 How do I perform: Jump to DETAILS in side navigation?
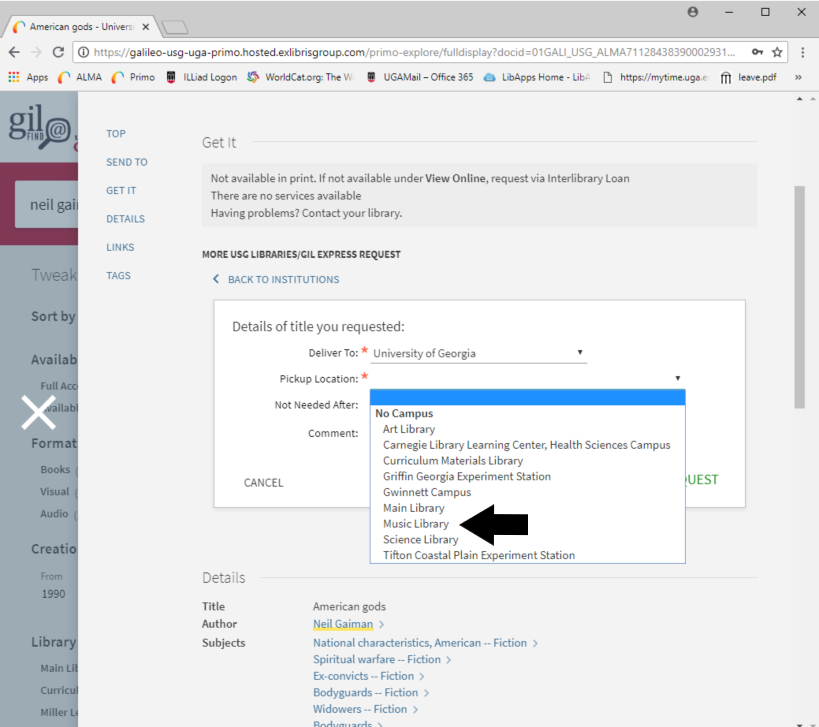tap(125, 219)
